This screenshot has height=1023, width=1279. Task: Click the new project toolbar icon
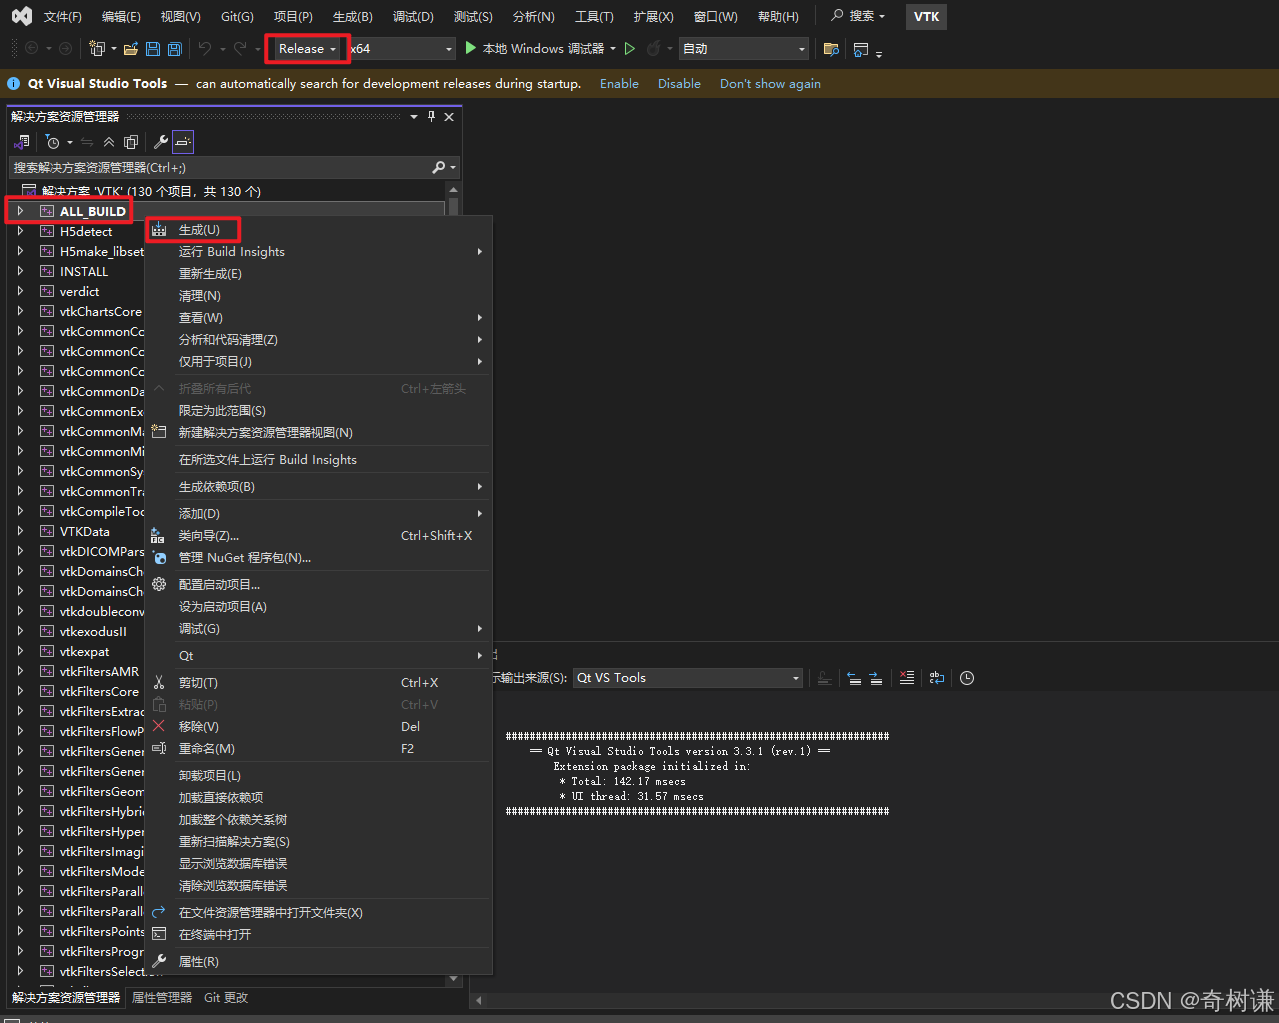pyautogui.click(x=97, y=48)
